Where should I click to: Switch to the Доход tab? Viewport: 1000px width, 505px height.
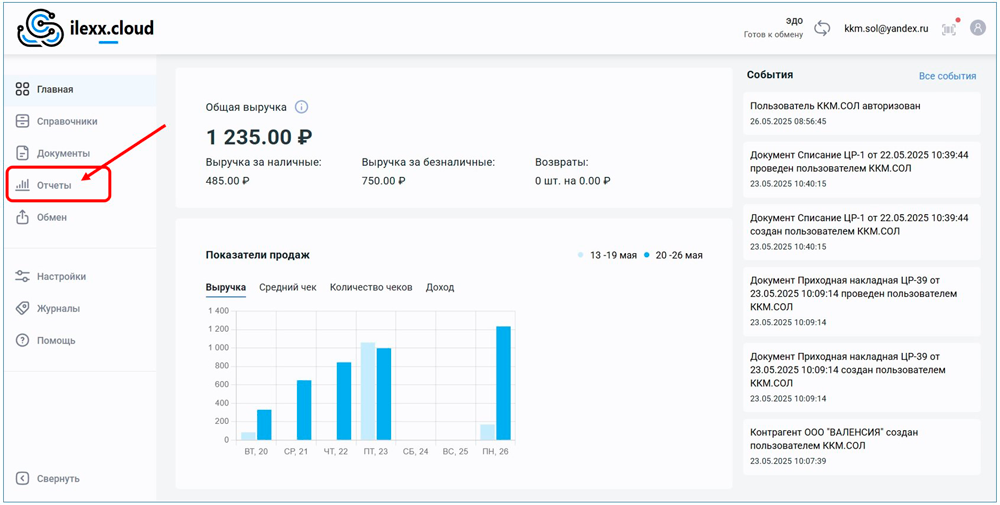coord(439,287)
